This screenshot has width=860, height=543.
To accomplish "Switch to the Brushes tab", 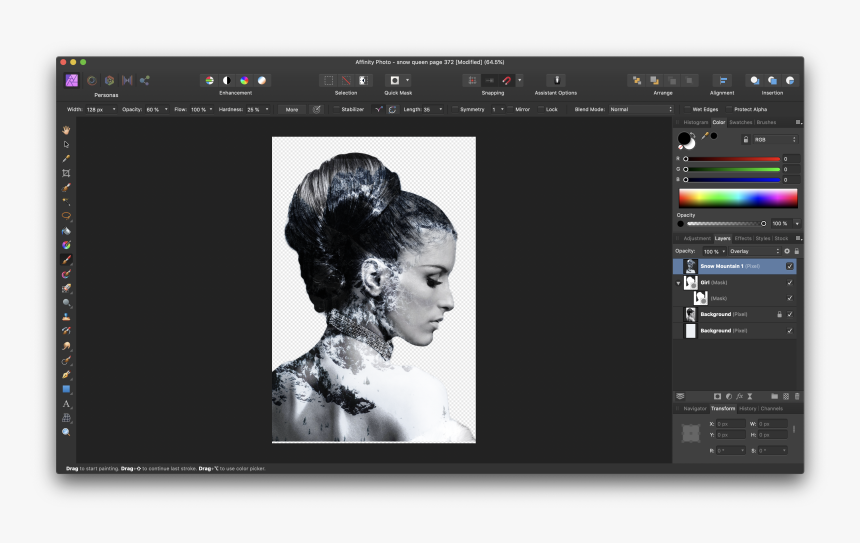I will [x=766, y=122].
